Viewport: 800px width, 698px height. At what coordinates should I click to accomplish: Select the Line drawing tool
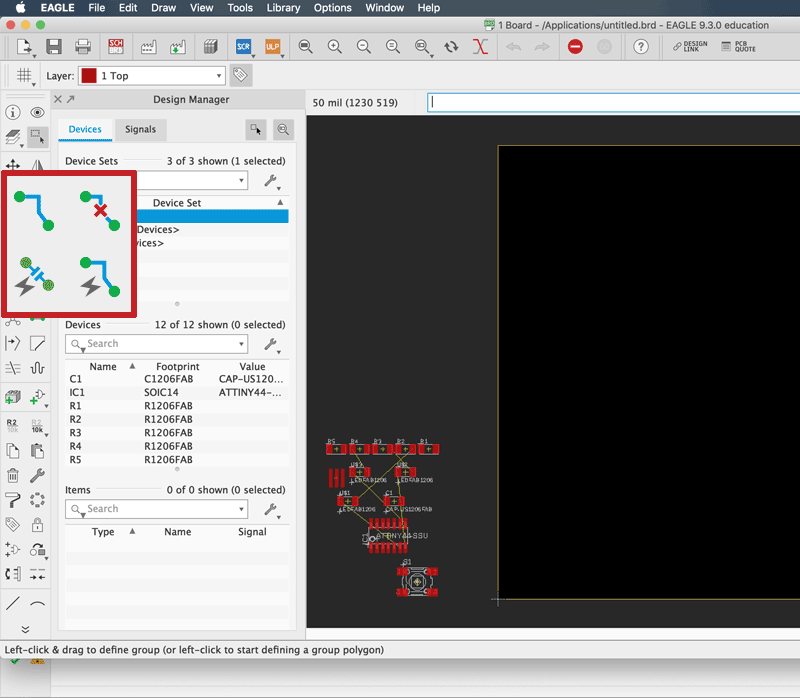[x=13, y=604]
